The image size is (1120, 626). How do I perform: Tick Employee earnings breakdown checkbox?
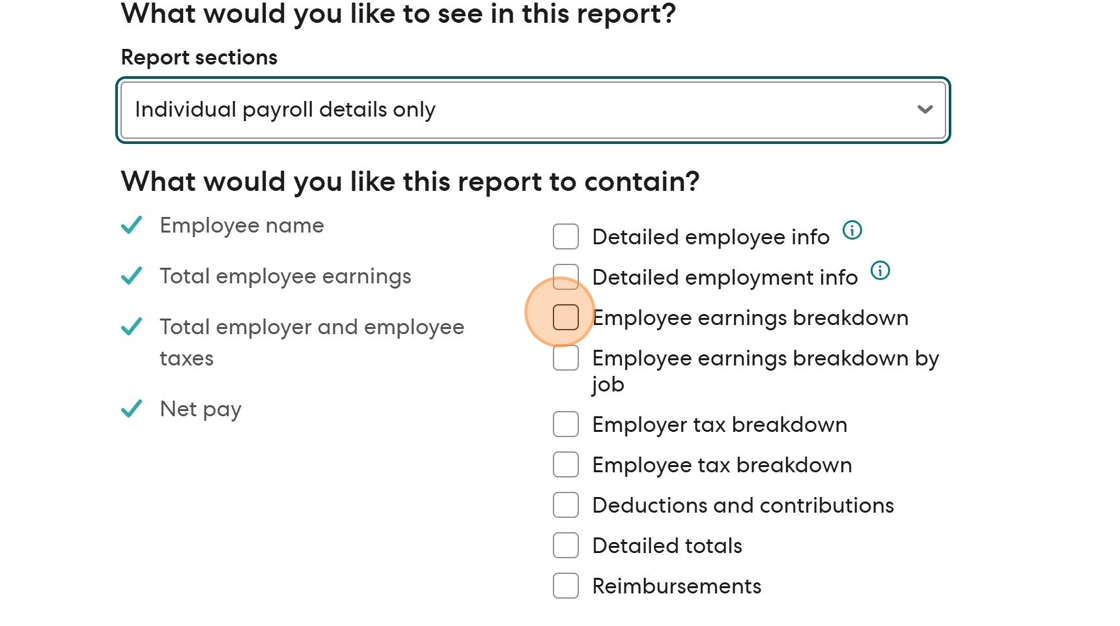click(566, 317)
